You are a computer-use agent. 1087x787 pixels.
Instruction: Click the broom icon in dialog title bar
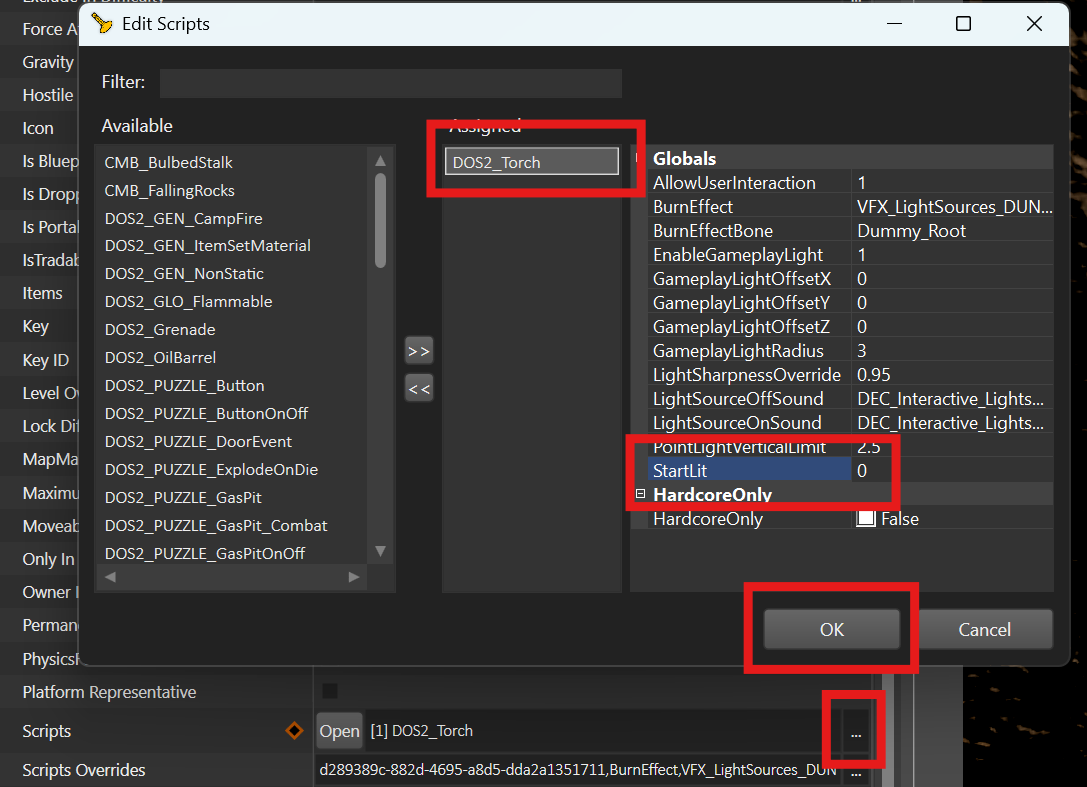pos(102,23)
